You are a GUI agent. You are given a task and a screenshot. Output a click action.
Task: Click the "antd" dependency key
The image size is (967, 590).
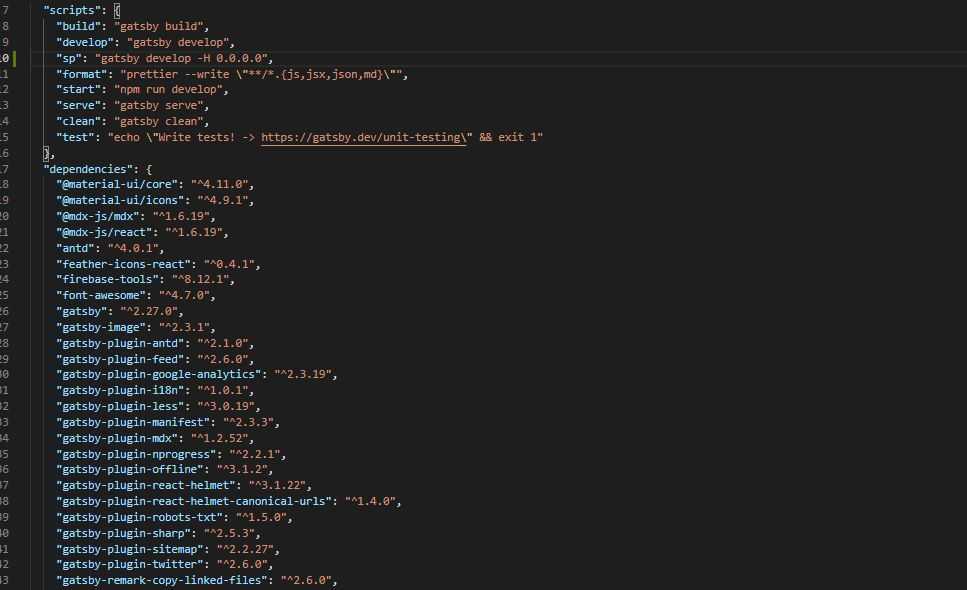[75, 248]
